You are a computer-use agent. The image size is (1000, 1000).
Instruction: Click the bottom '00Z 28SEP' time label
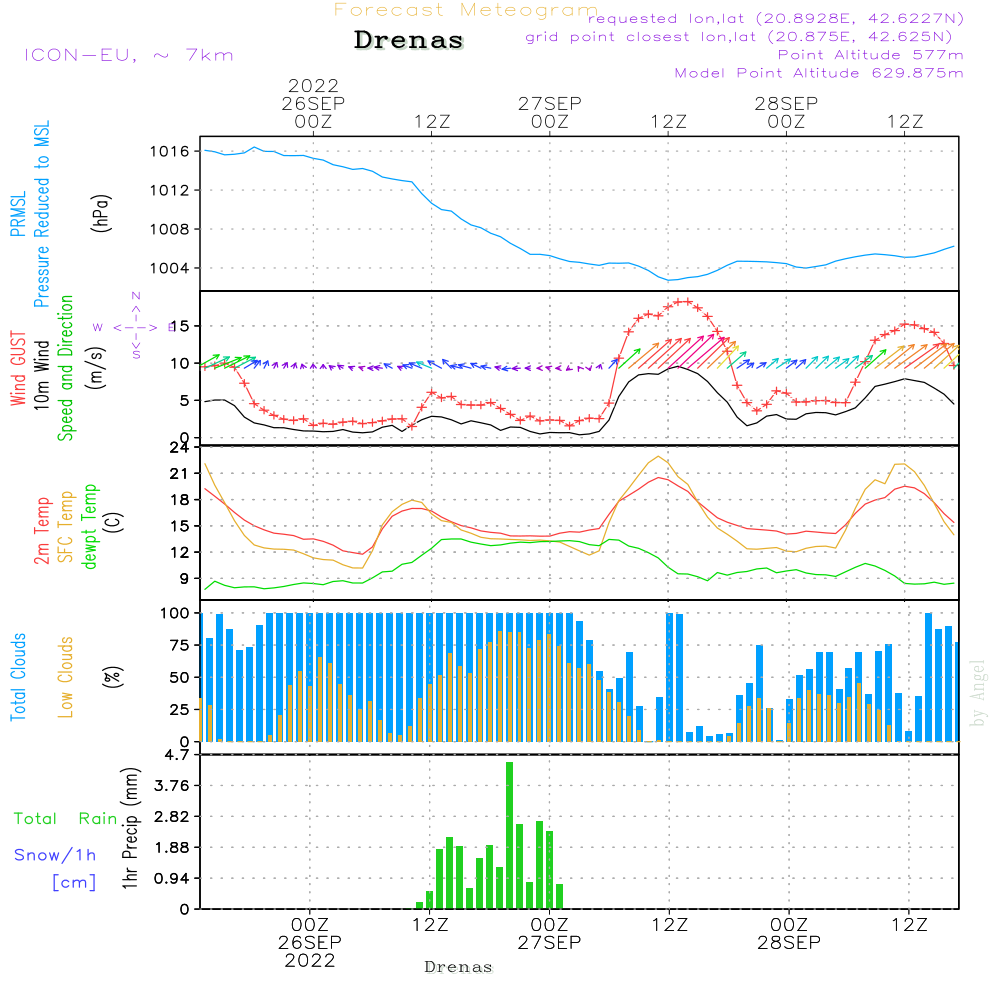(789, 934)
